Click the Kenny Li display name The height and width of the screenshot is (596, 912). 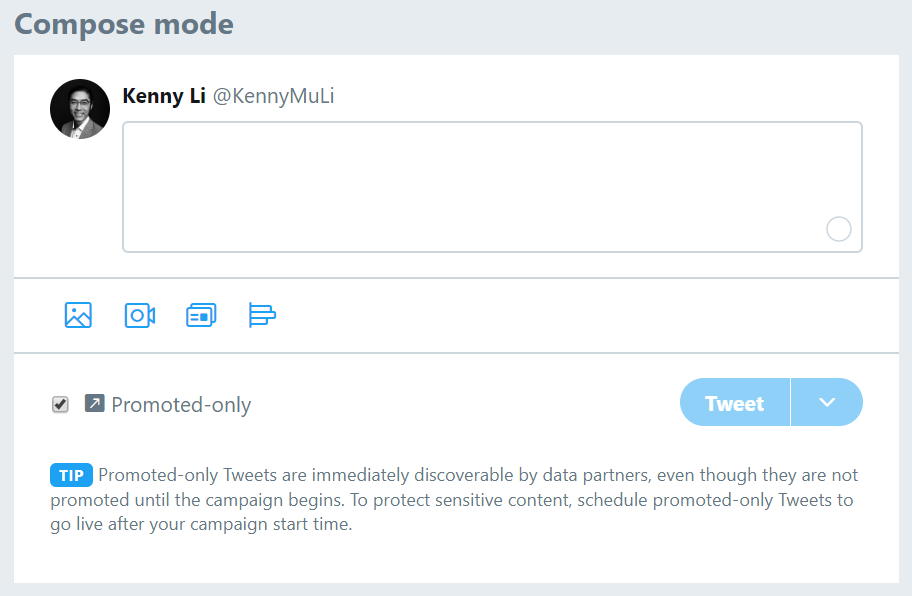click(x=164, y=96)
